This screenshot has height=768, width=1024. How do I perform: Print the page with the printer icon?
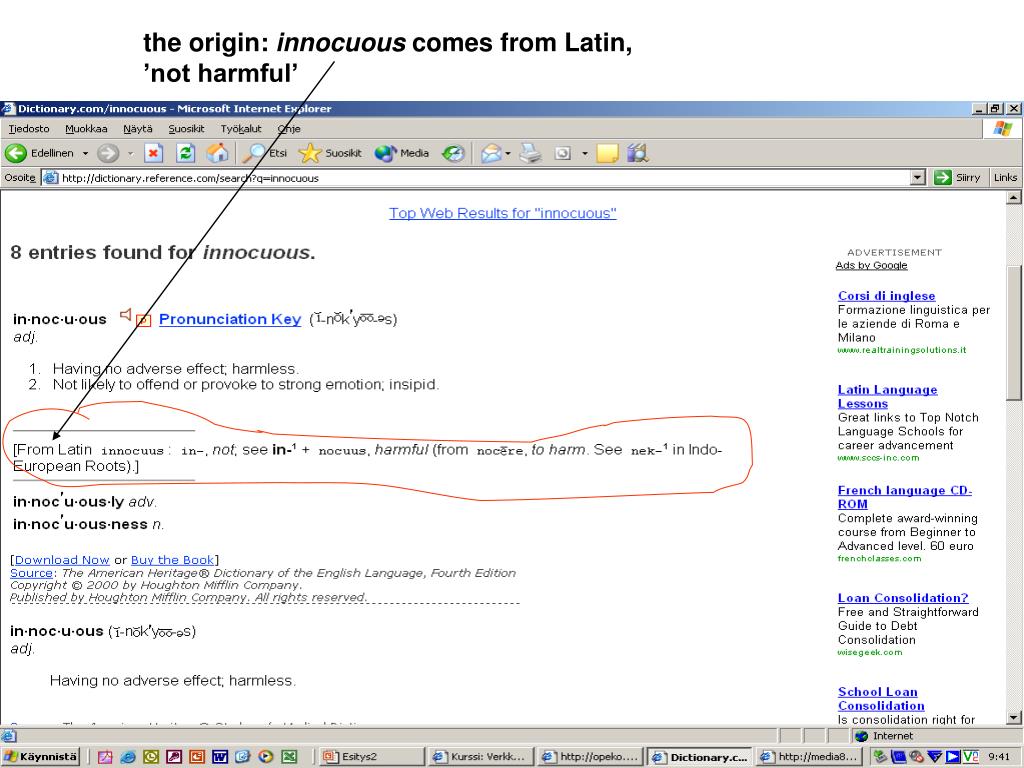(x=531, y=153)
